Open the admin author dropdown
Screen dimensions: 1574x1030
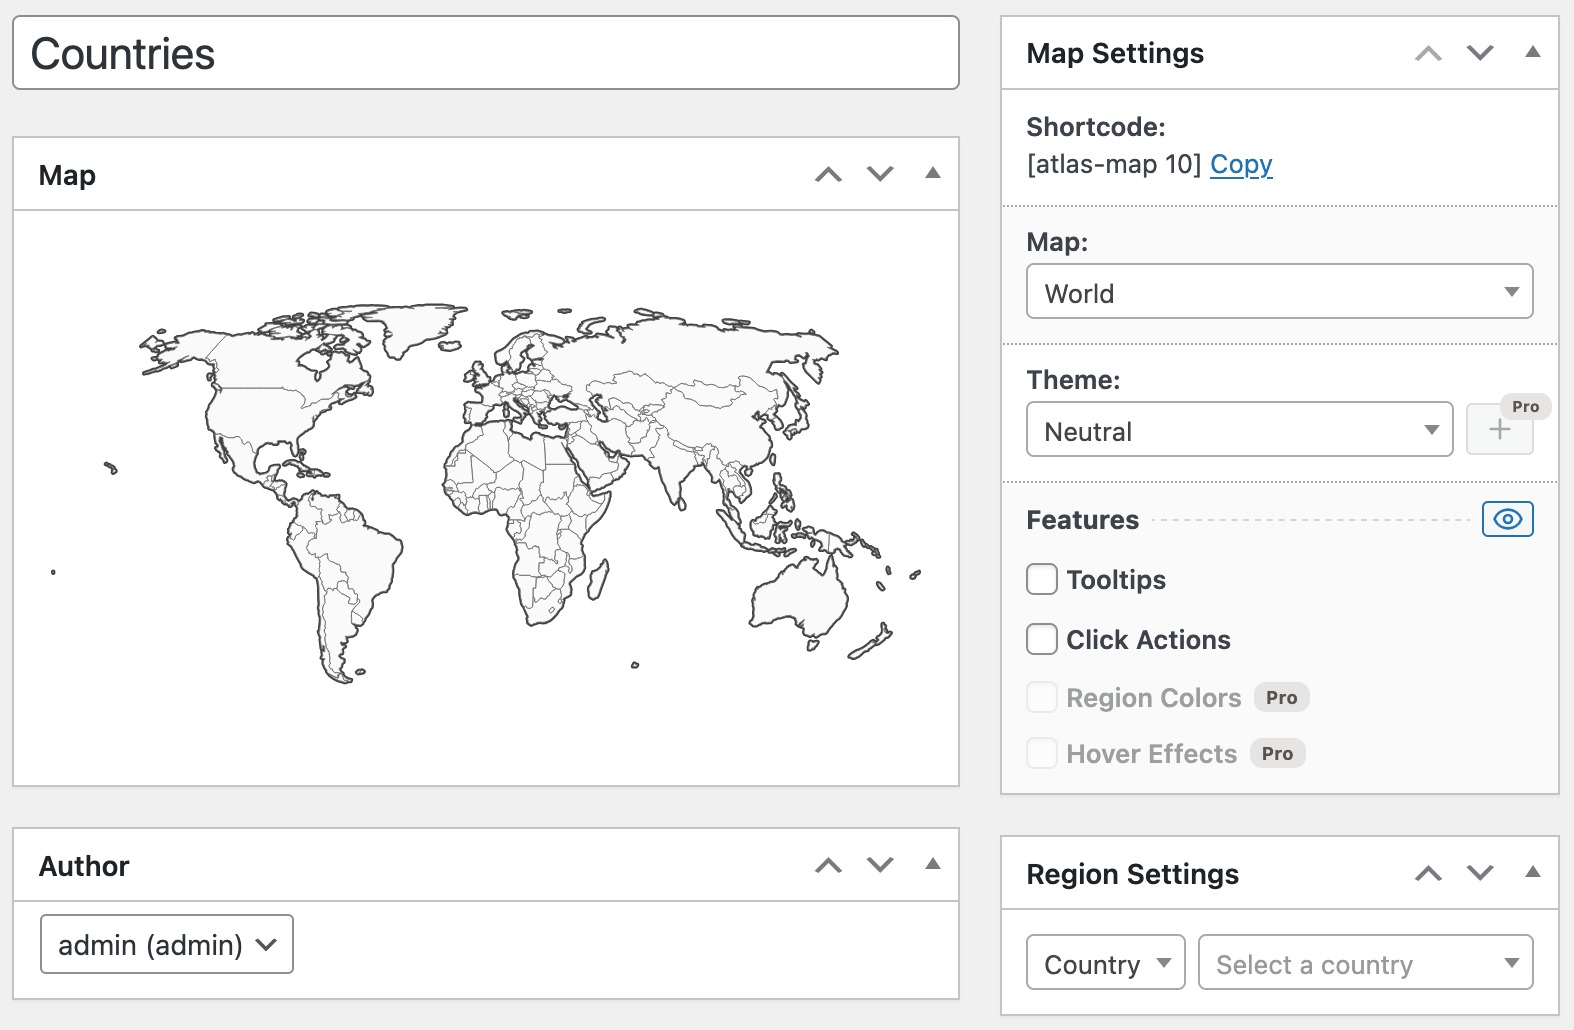(x=167, y=944)
